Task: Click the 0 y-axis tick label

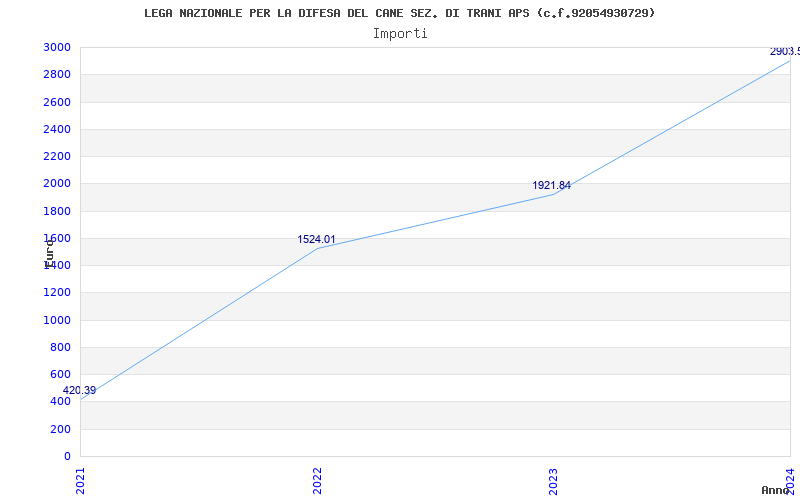Action: (x=67, y=456)
